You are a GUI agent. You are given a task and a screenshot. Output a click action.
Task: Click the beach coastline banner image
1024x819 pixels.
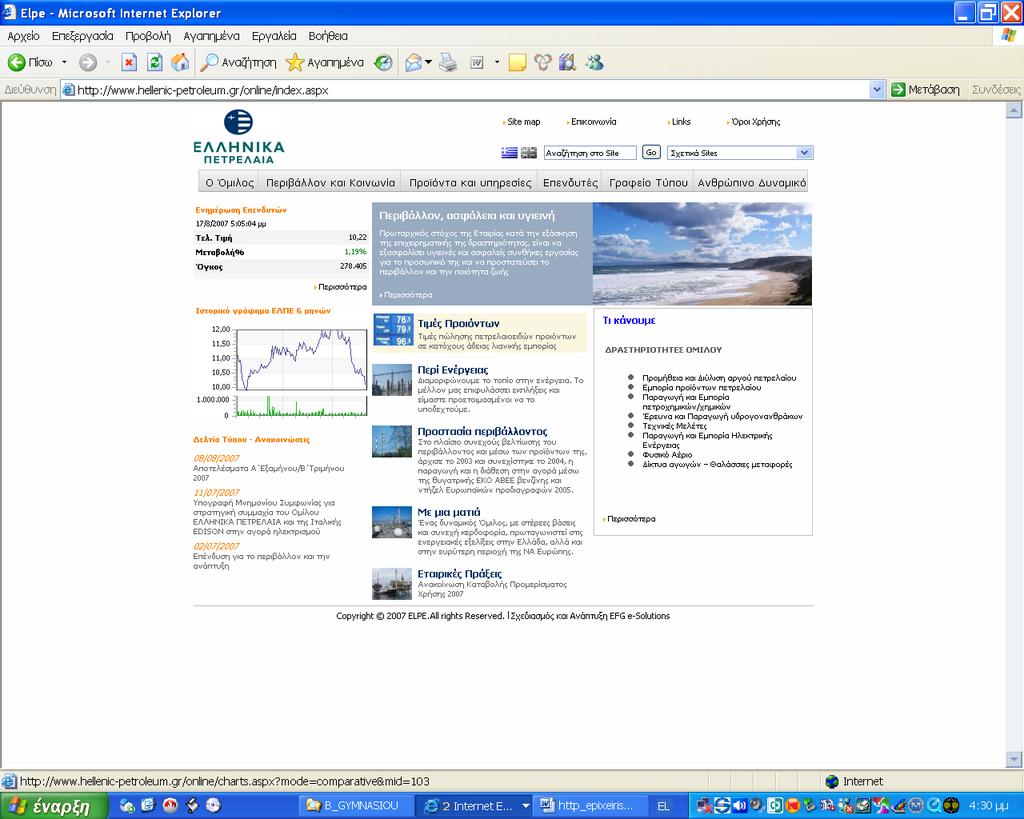702,253
